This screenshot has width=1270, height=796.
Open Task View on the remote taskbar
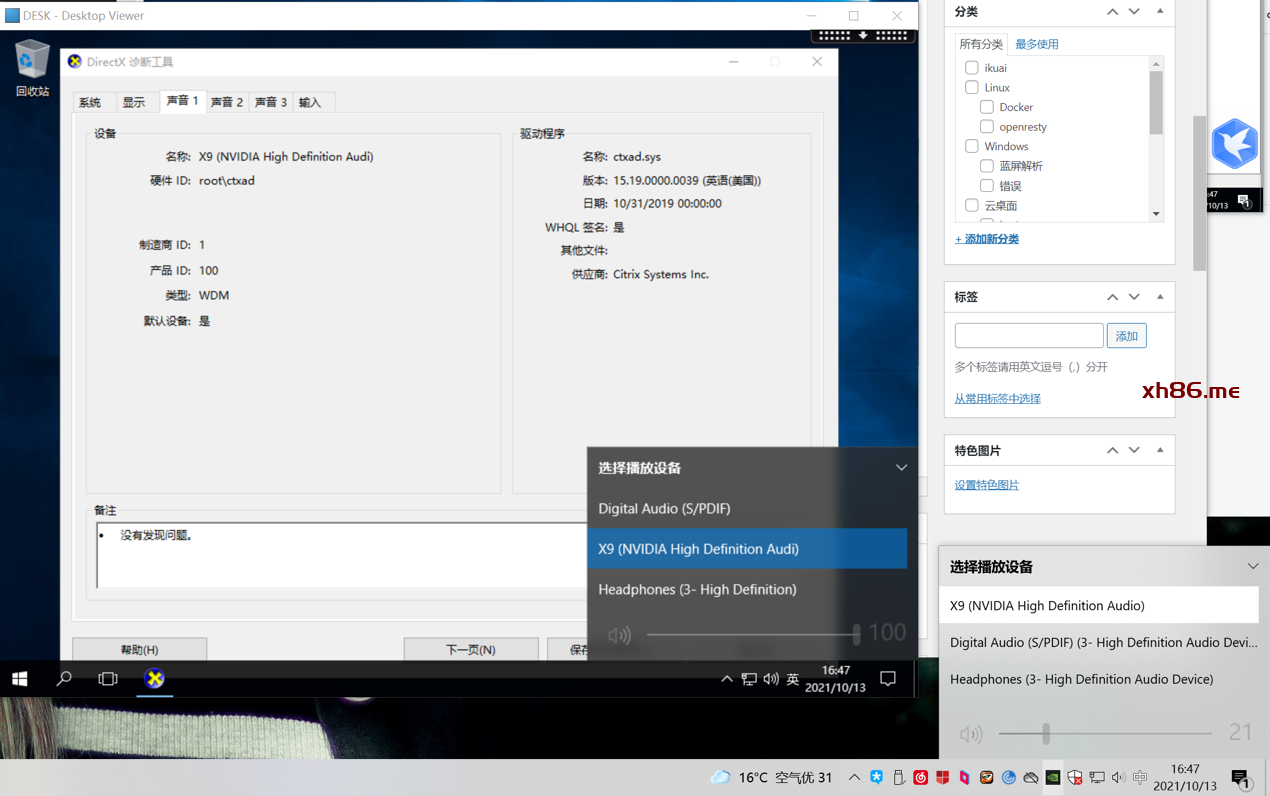[108, 679]
